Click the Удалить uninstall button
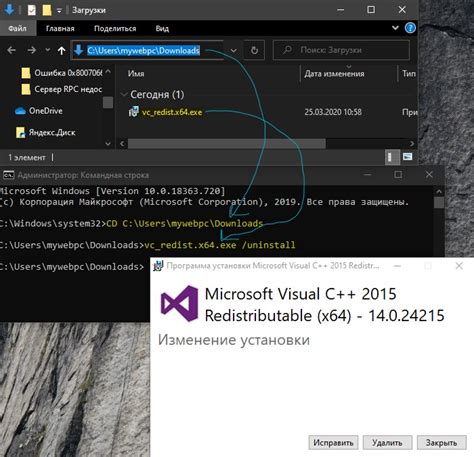Viewport: 474px width, 457px height. pyautogui.click(x=387, y=443)
